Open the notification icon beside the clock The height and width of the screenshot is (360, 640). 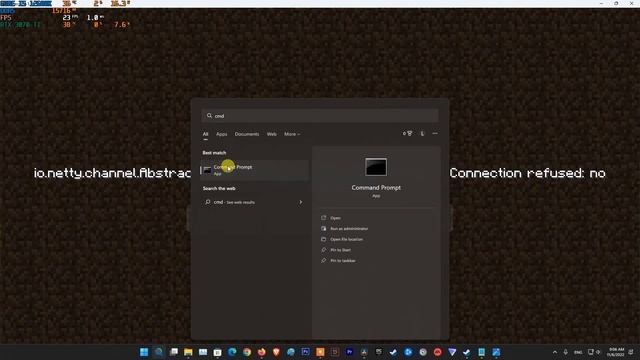pos(631,352)
